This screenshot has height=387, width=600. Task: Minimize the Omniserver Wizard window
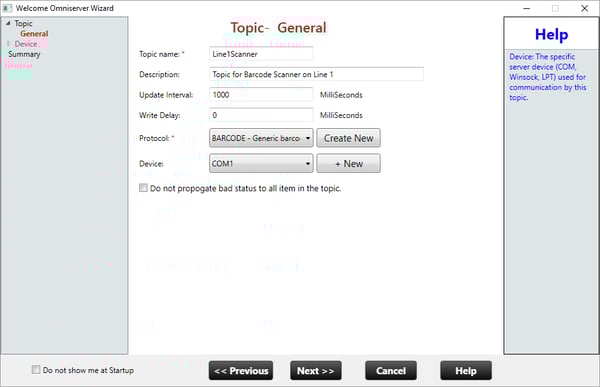[x=527, y=8]
